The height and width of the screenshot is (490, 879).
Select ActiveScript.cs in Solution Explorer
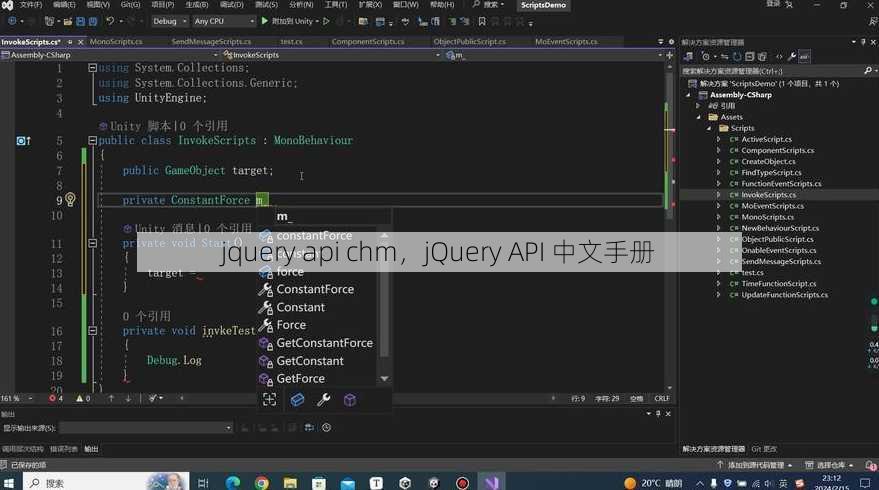coord(766,140)
